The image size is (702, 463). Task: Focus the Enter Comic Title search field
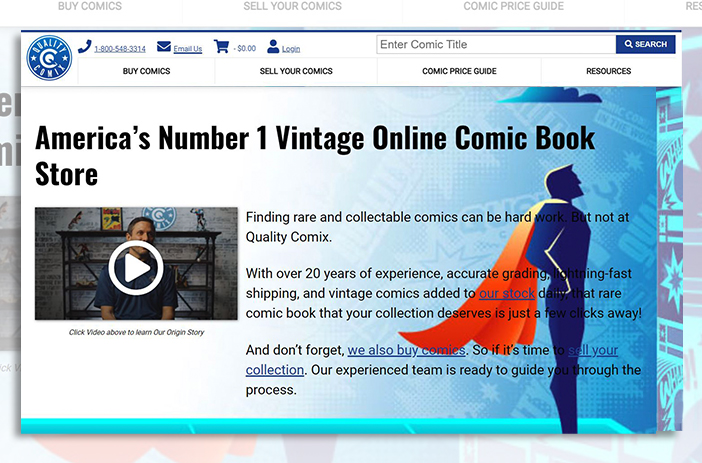point(496,44)
